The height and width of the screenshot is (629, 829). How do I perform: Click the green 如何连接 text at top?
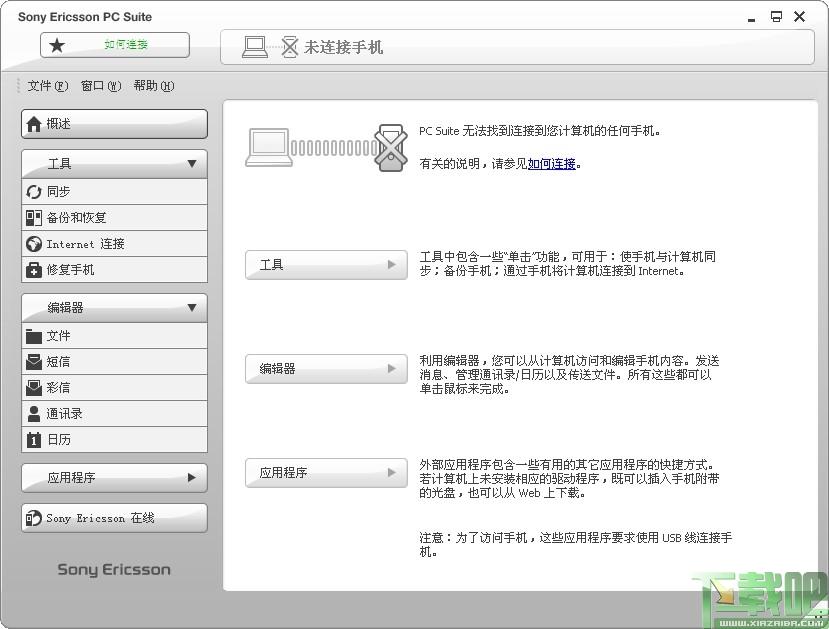click(x=126, y=44)
